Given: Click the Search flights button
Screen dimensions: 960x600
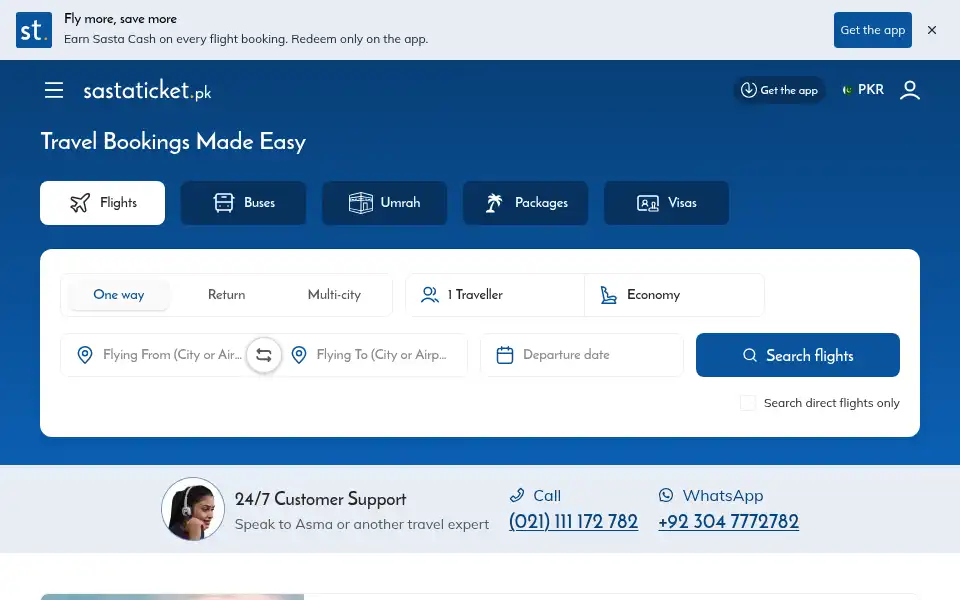Looking at the screenshot, I should tap(798, 355).
